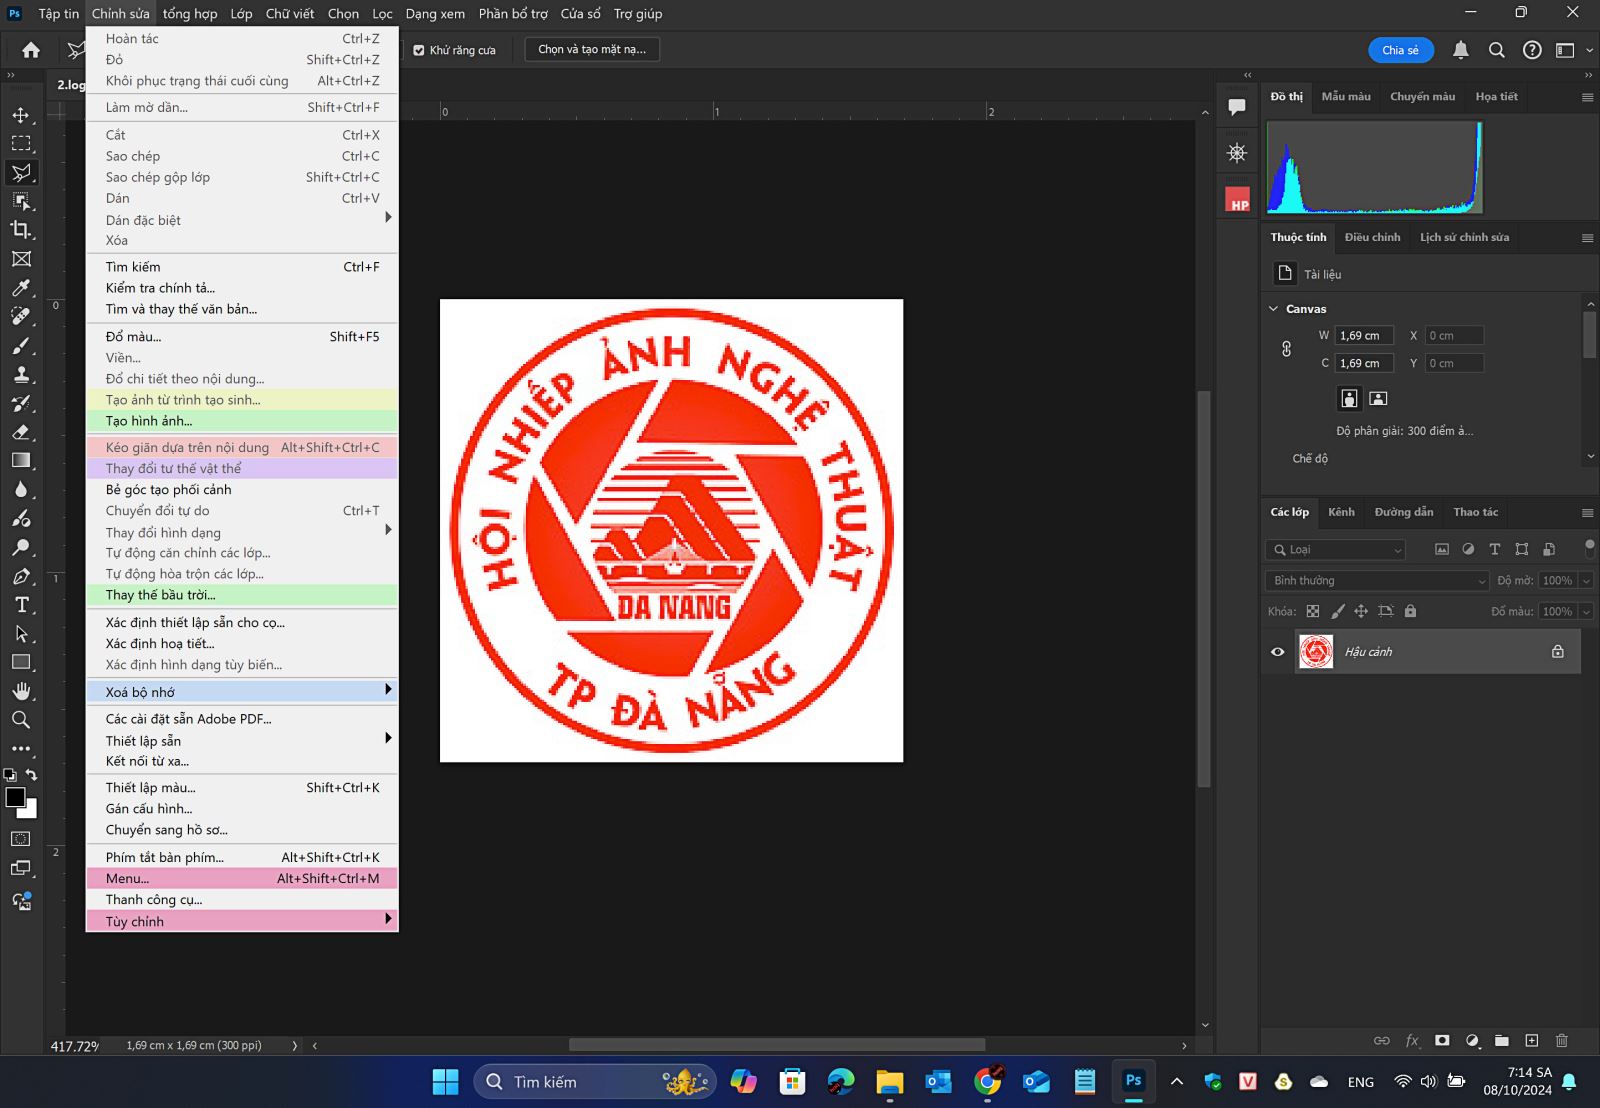This screenshot has width=1600, height=1108.
Task: Select the Move tool
Action: [21, 115]
